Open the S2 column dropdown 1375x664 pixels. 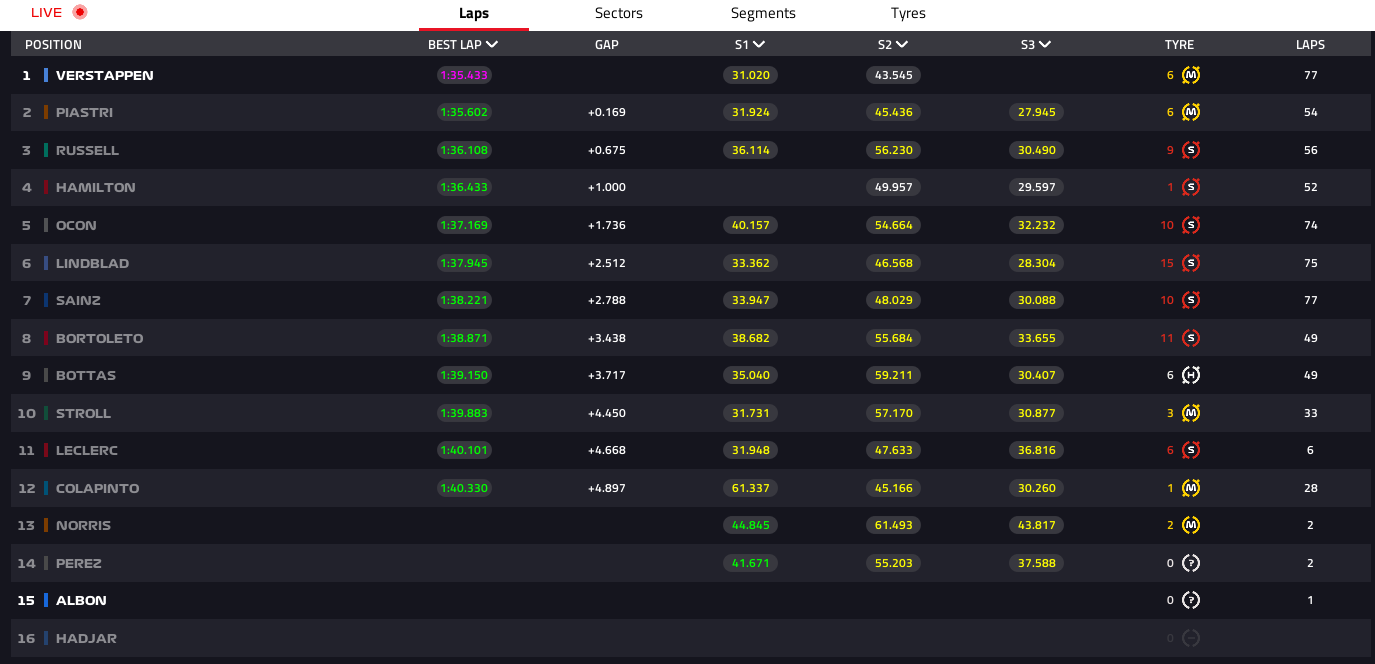[x=893, y=44]
